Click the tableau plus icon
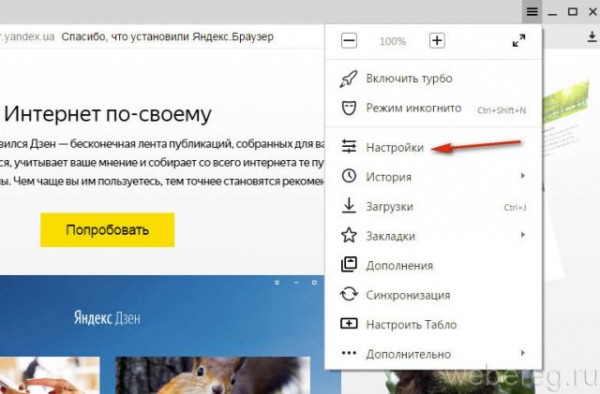 pyautogui.click(x=349, y=324)
